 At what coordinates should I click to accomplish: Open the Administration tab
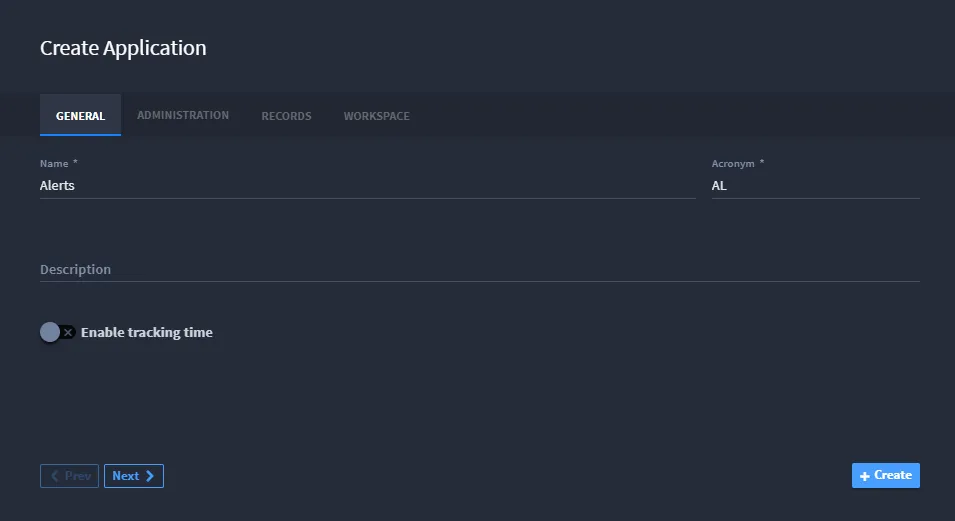click(183, 115)
